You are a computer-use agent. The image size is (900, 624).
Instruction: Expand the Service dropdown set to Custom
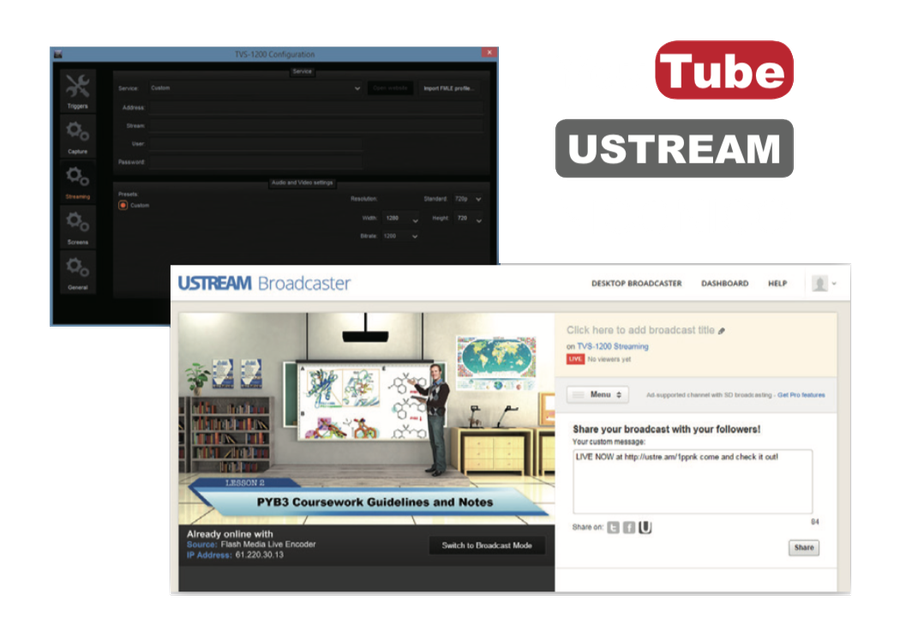click(x=256, y=88)
